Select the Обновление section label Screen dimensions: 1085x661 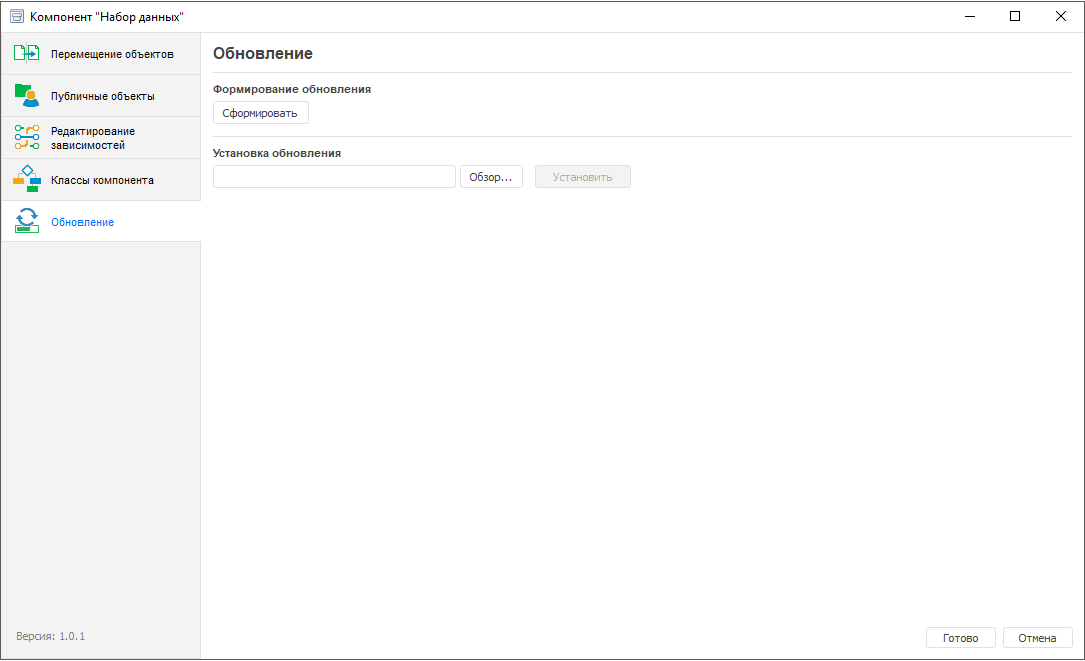[82, 222]
